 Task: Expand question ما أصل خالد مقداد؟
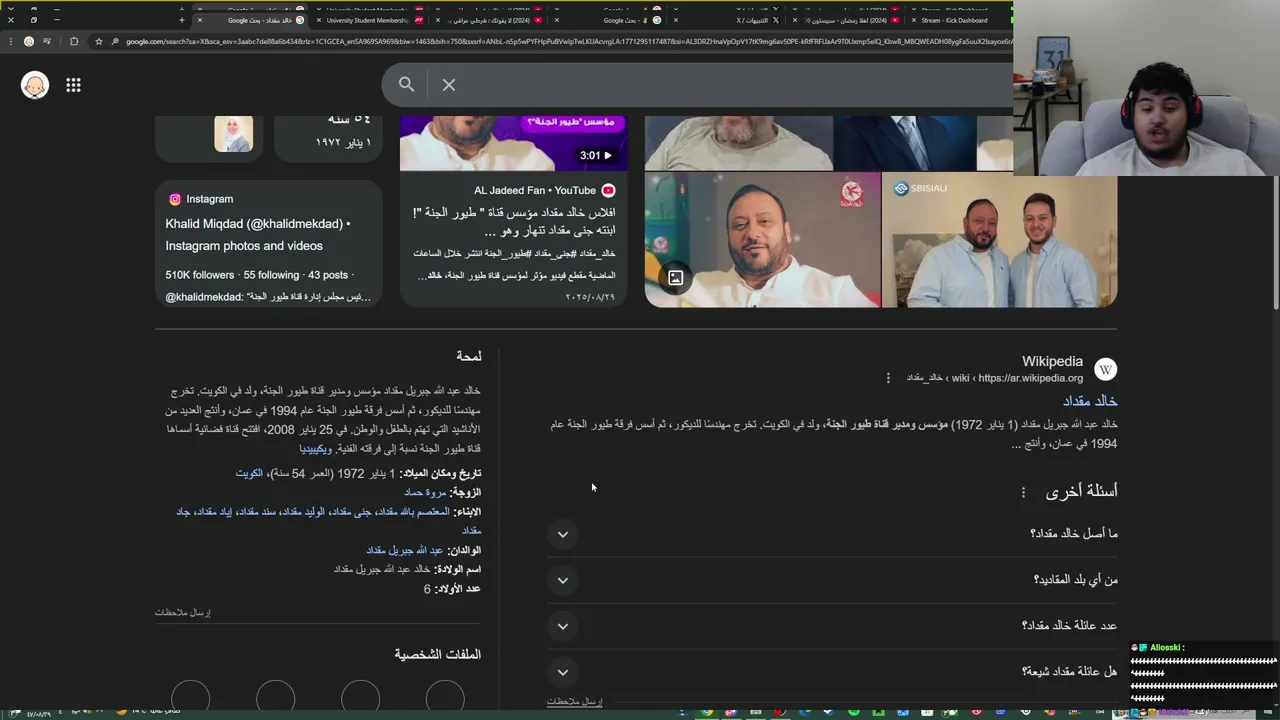[x=832, y=534]
